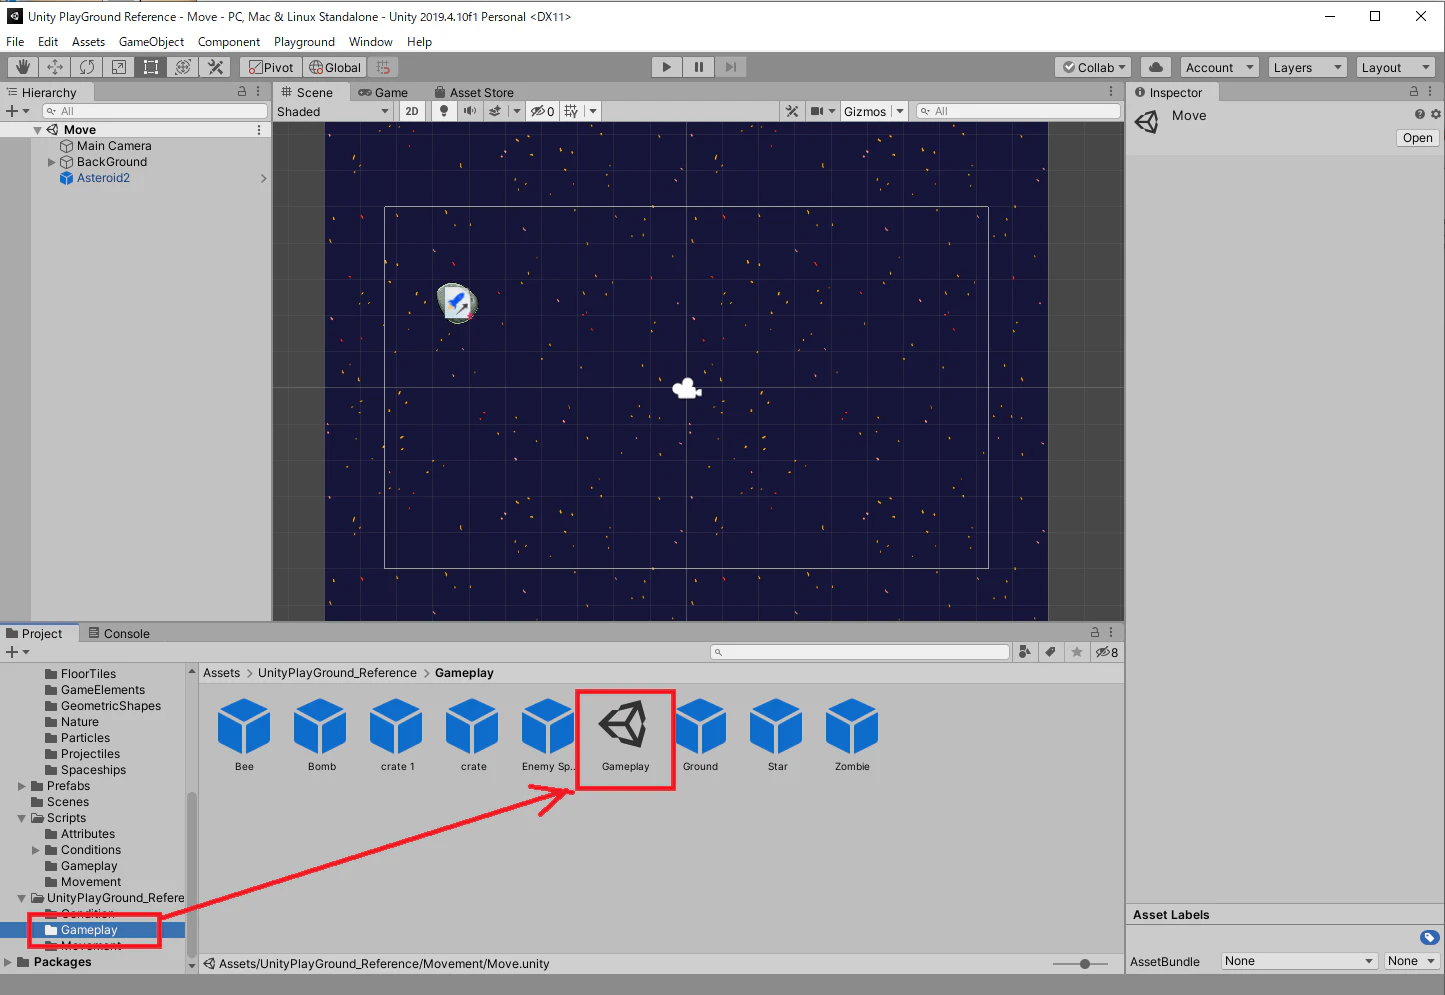Toggle 2D view mode in Scene
Screen dimensions: 1445x995
[412, 111]
